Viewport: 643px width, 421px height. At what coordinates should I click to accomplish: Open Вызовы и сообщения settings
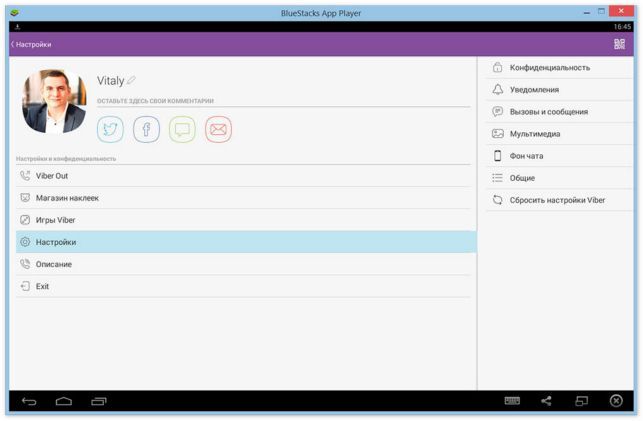click(559, 112)
